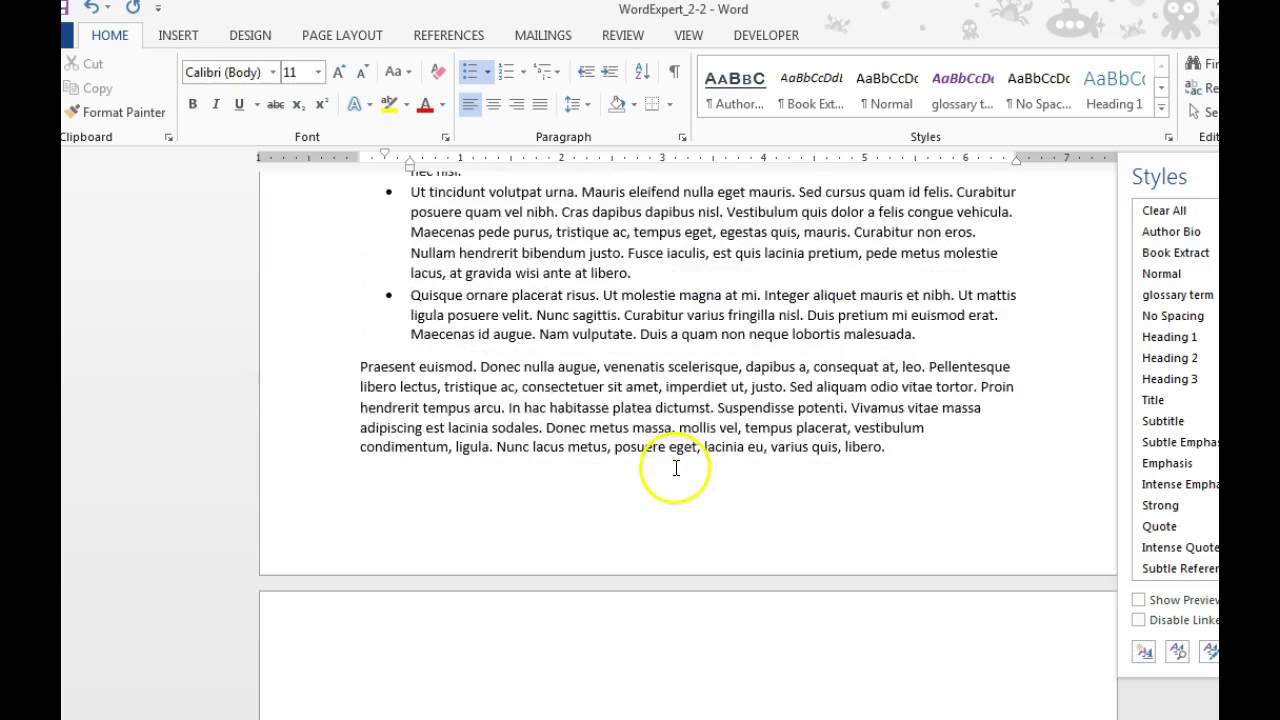
Task: Open the font color dropdown arrow
Action: [442, 104]
